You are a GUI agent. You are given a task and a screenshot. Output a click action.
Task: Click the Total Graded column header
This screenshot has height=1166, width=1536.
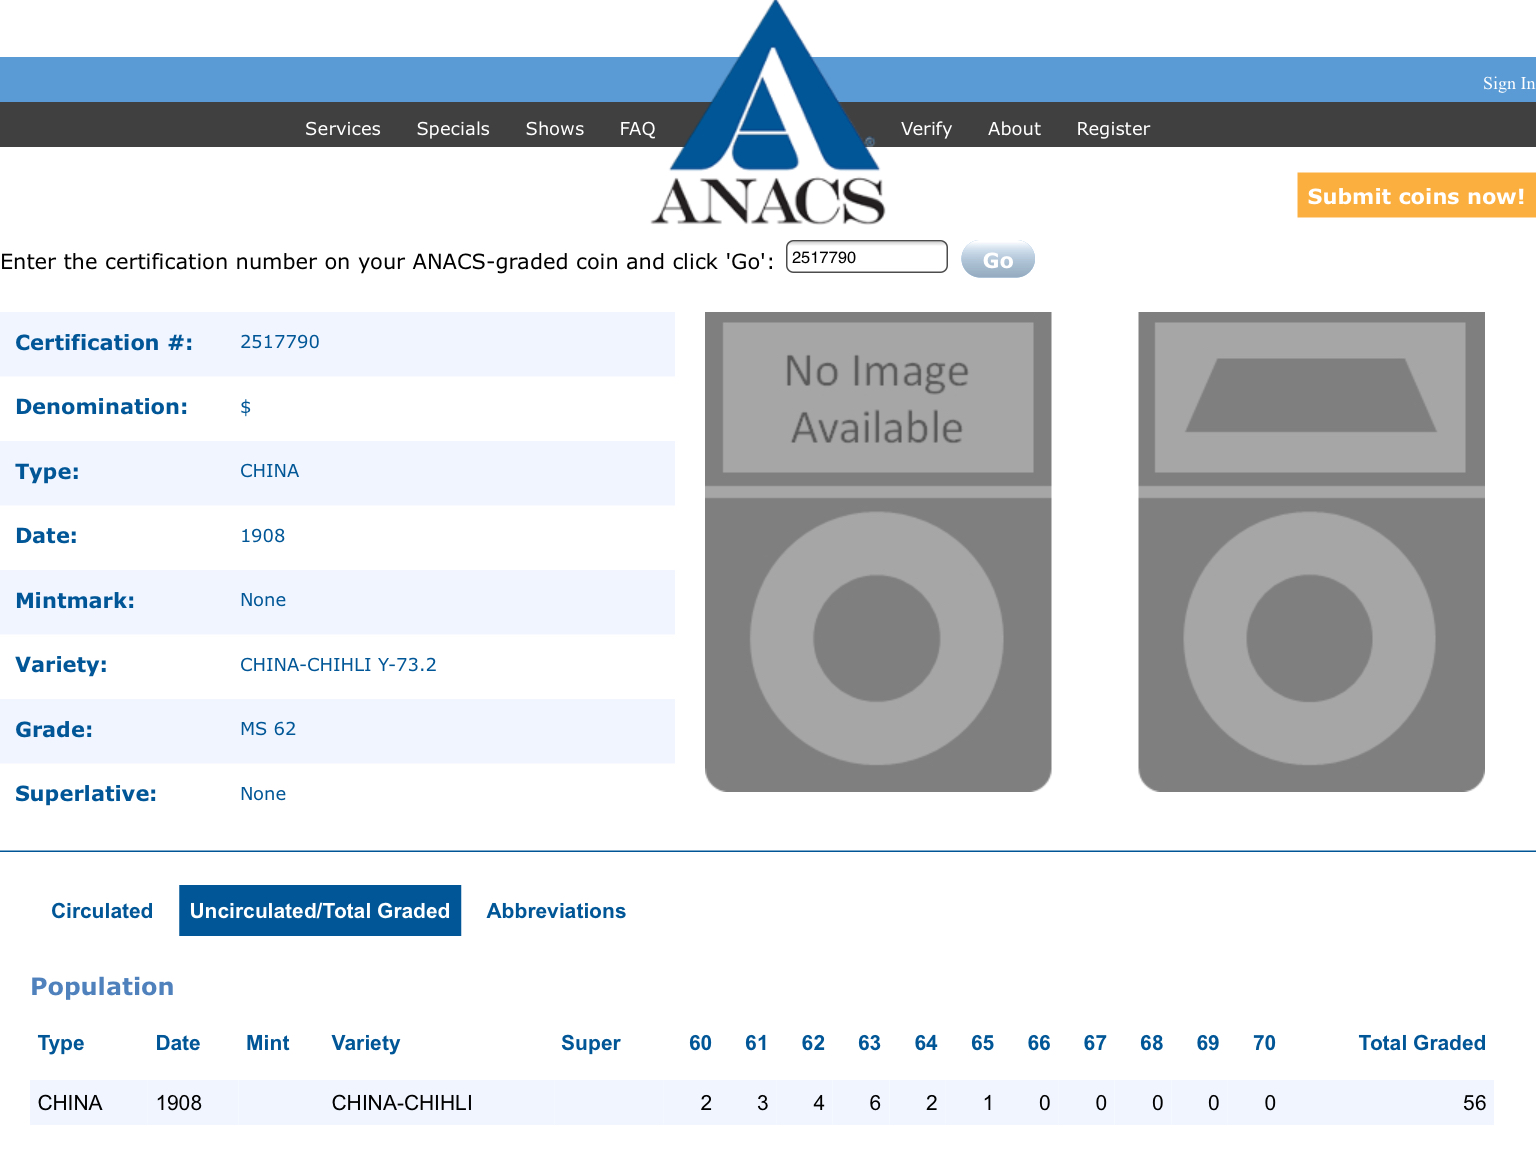[x=1422, y=1043]
